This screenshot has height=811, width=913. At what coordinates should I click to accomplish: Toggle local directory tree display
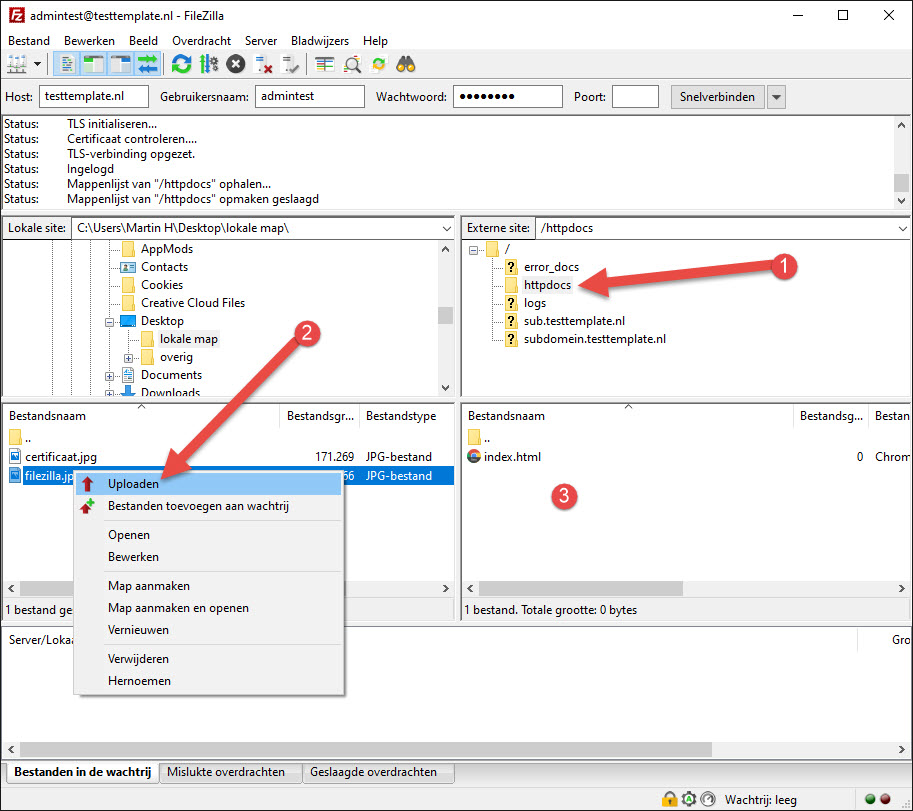tap(94, 64)
